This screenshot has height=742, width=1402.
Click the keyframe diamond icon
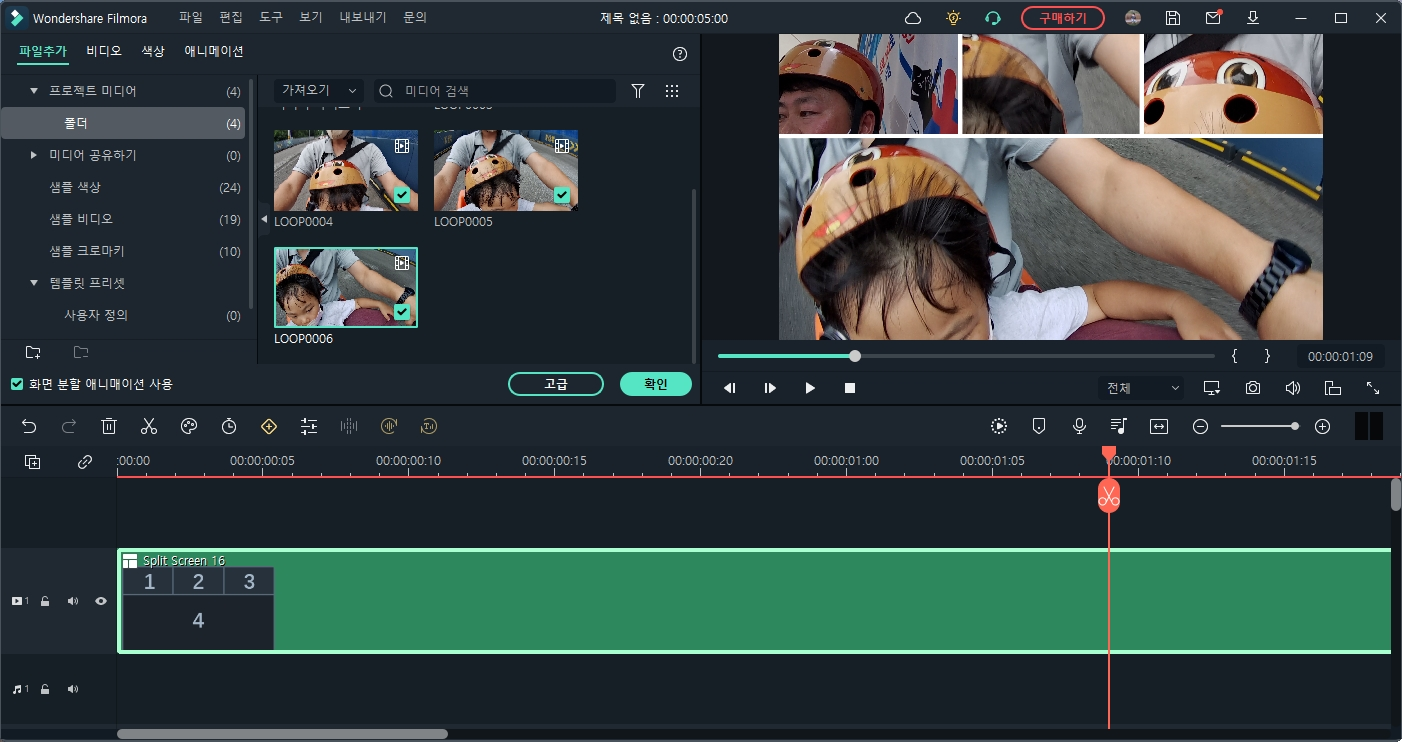(269, 427)
